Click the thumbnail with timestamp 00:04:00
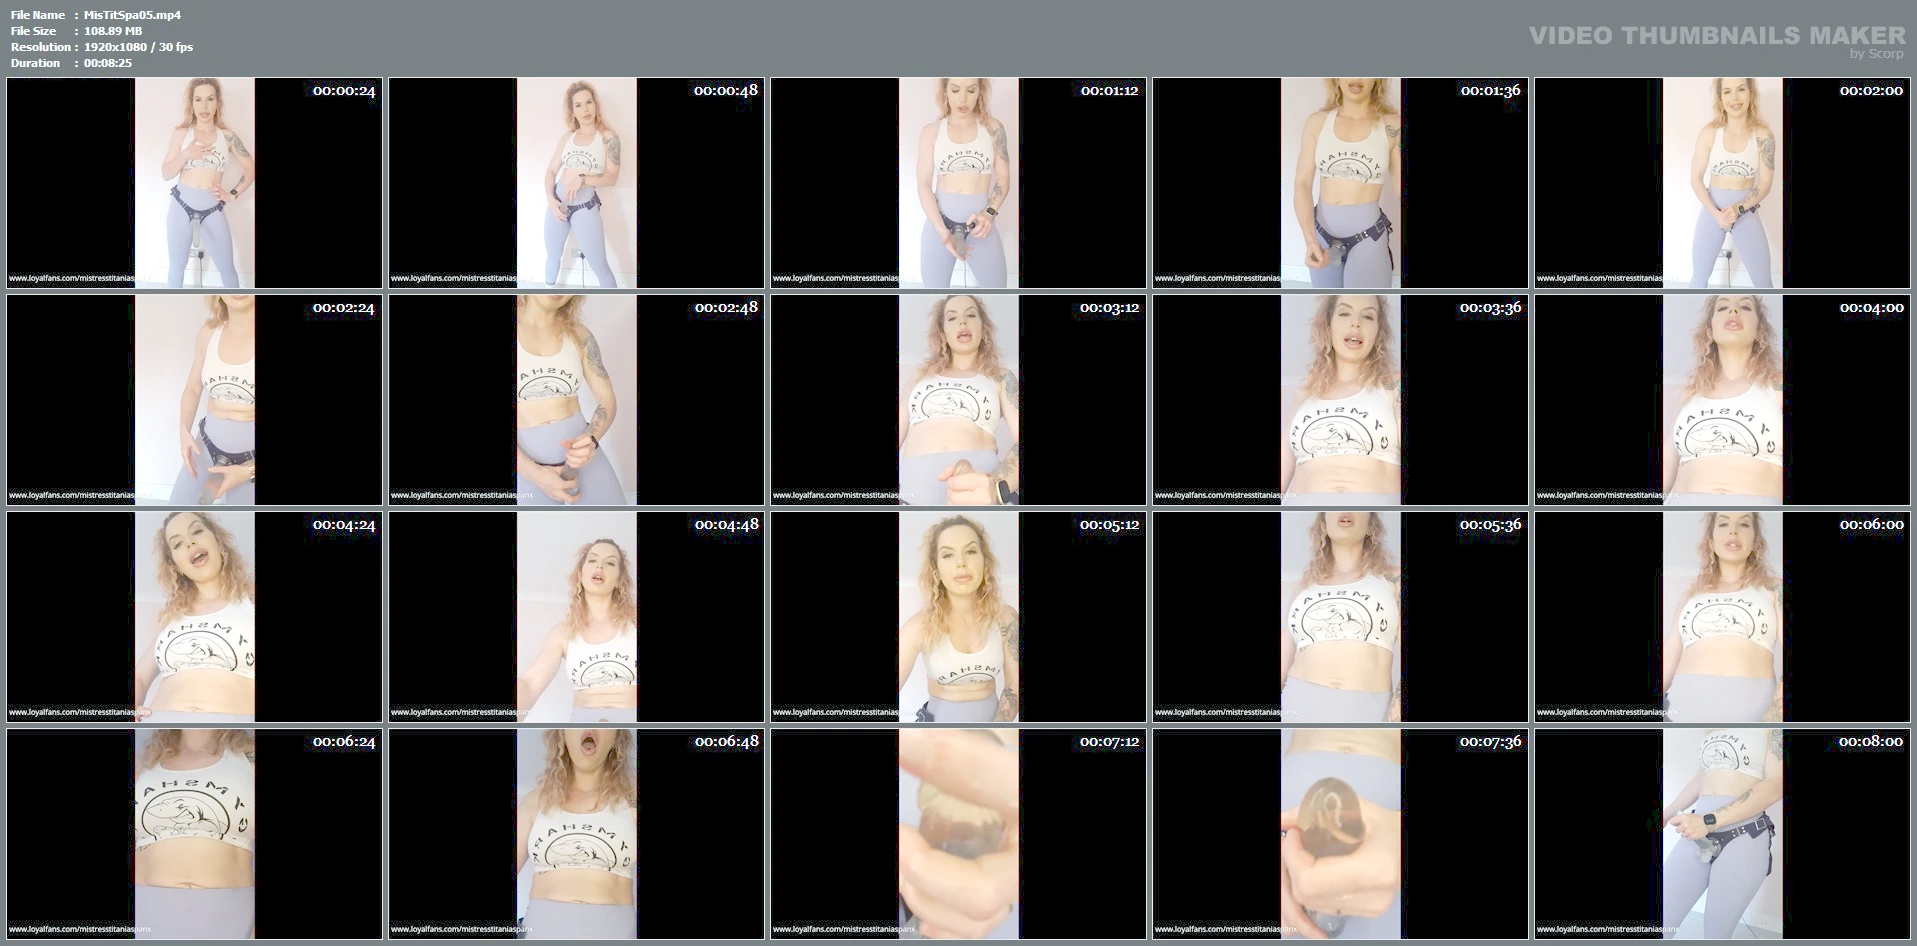Viewport: 1917px width, 946px height. (1723, 400)
